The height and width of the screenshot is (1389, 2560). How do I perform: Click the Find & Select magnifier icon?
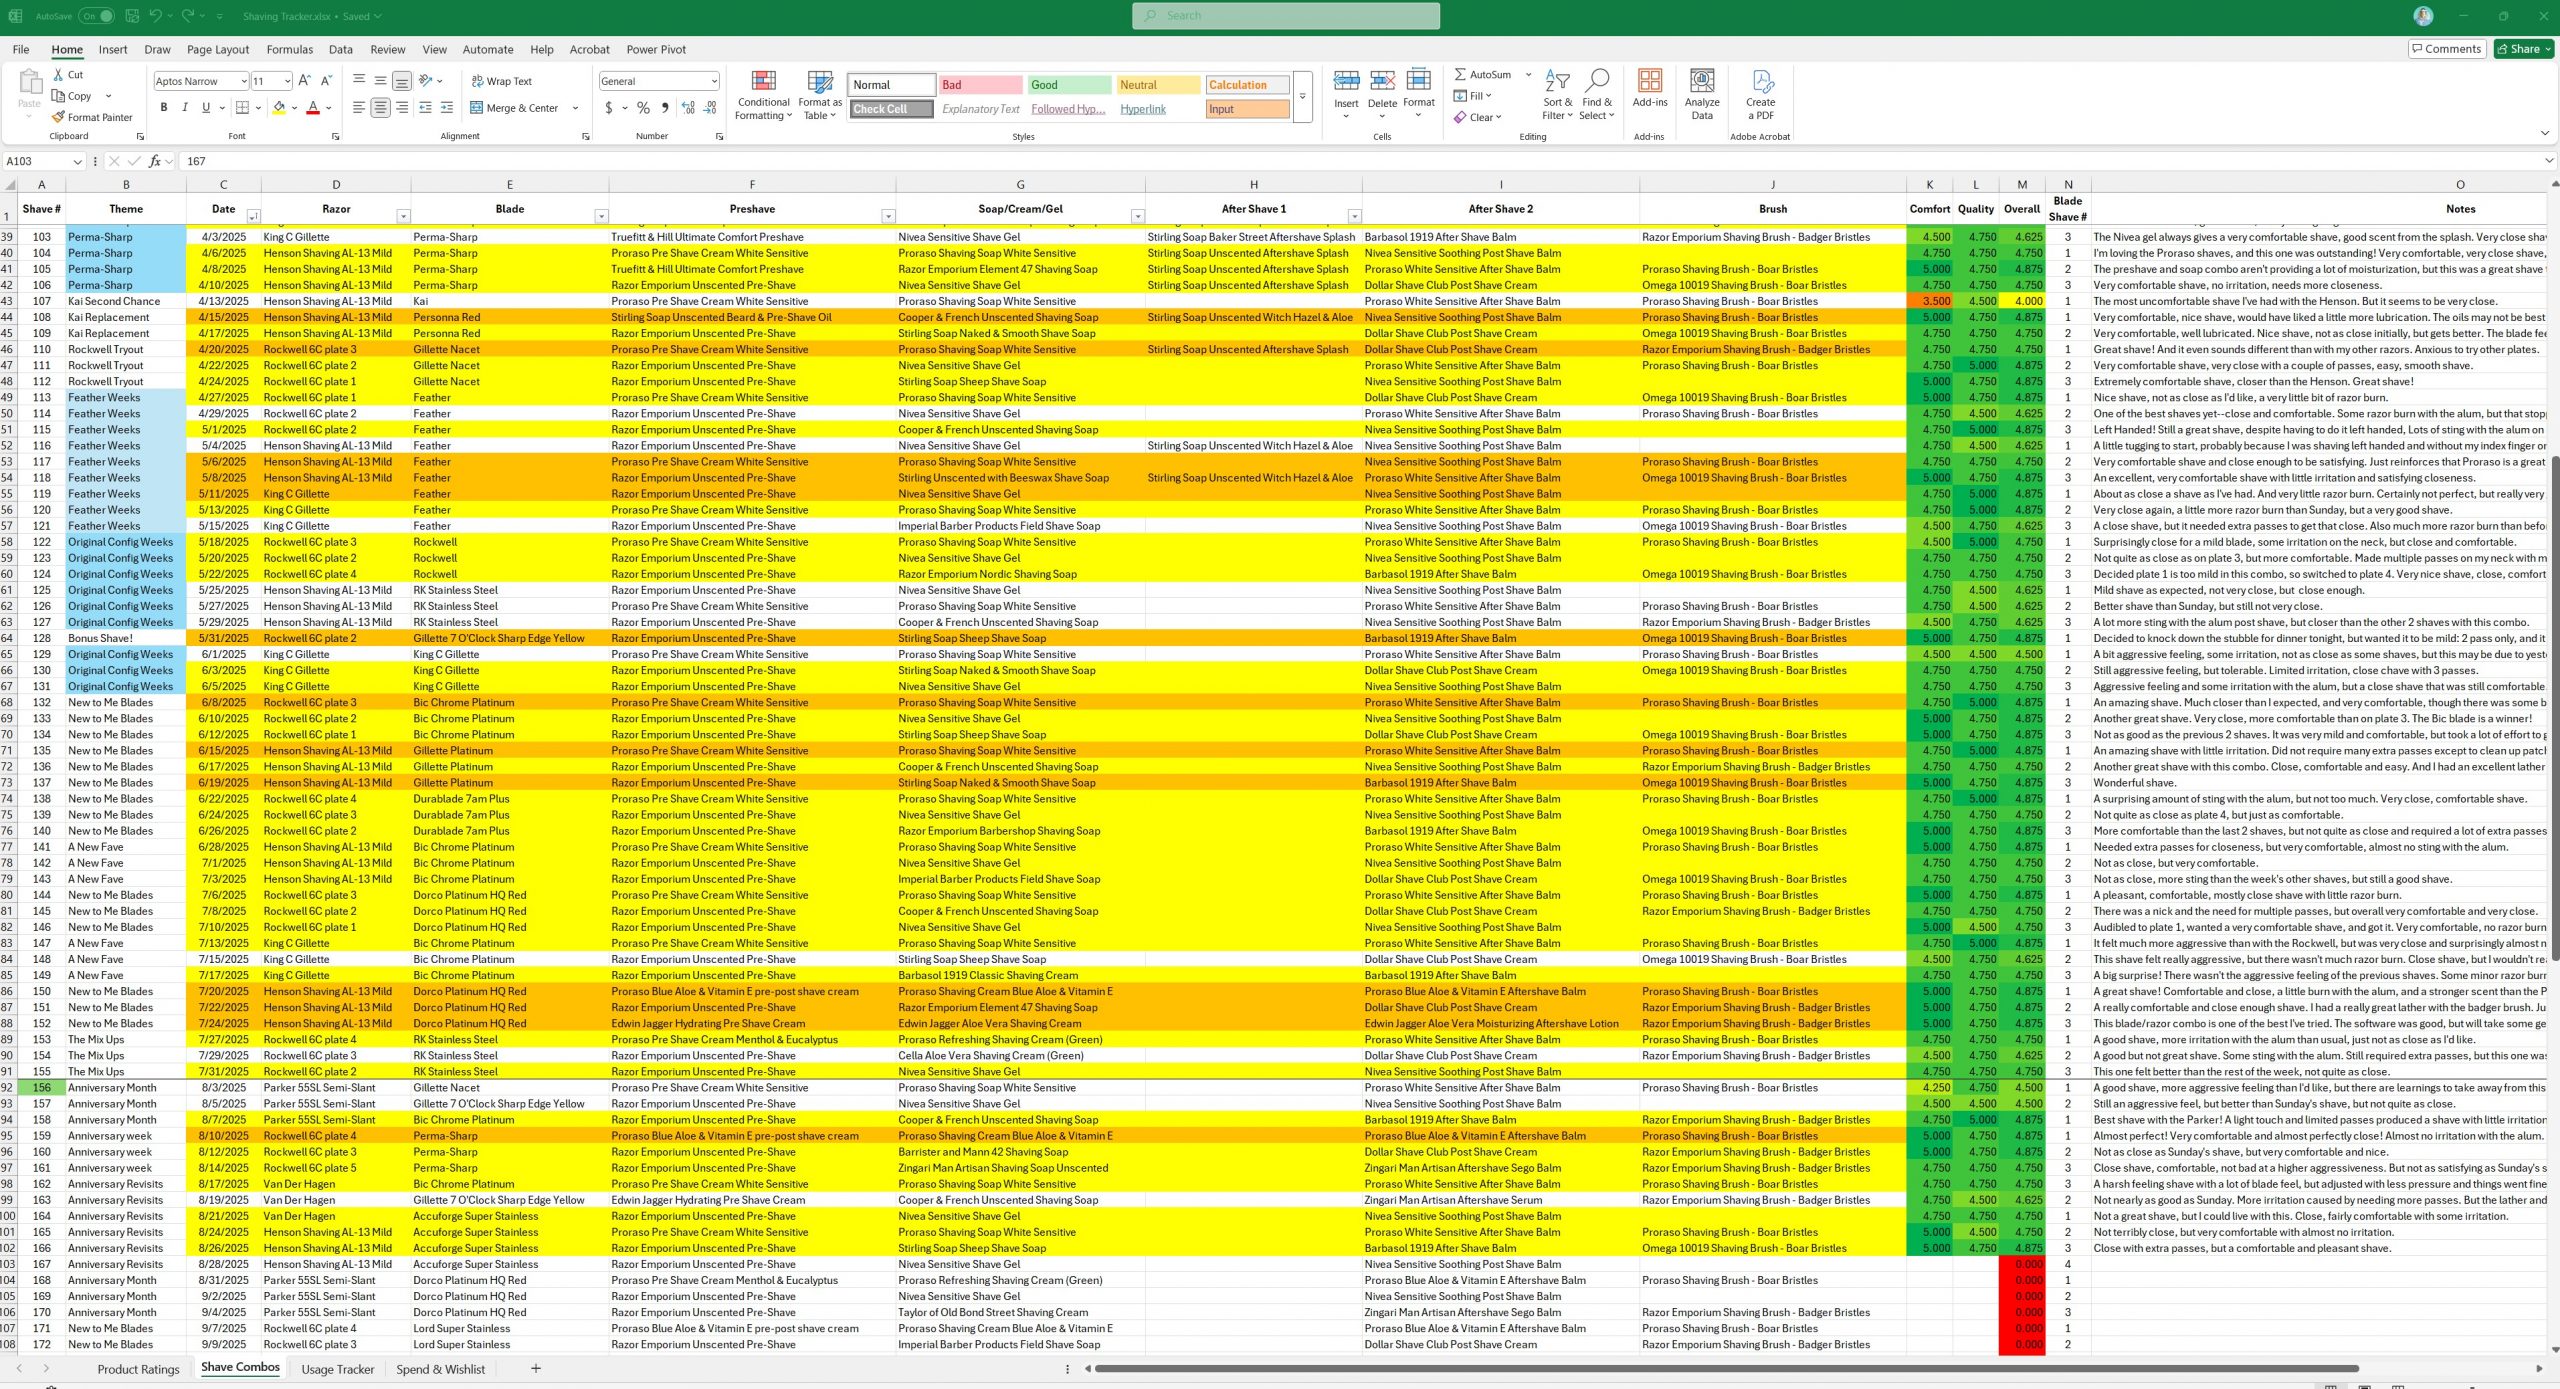(x=1597, y=80)
